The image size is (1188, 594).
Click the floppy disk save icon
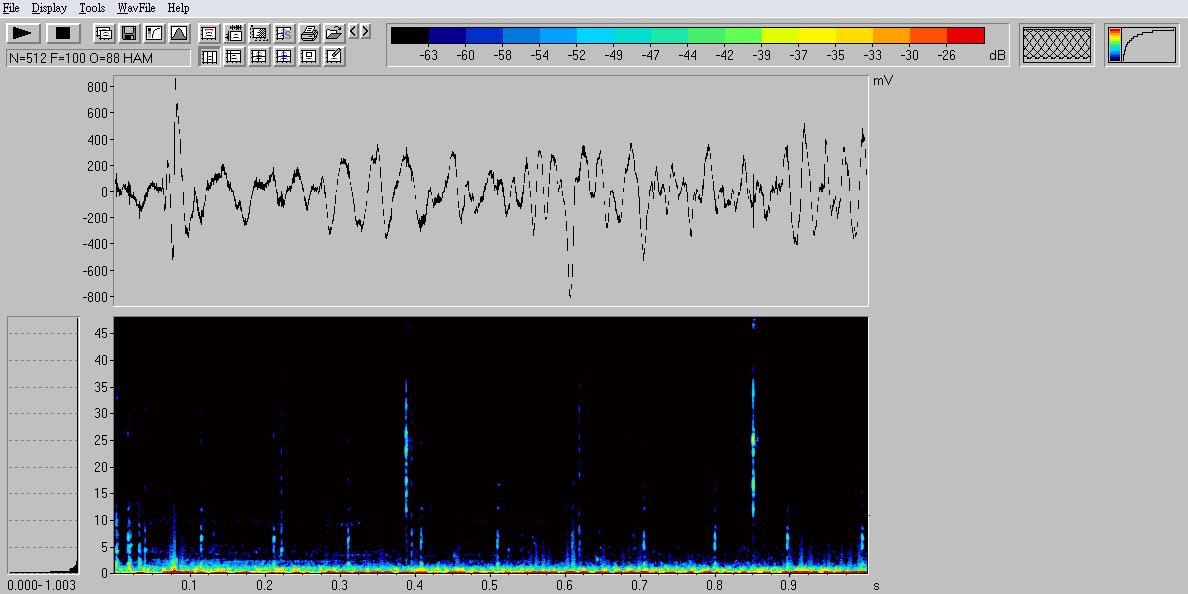pyautogui.click(x=129, y=33)
